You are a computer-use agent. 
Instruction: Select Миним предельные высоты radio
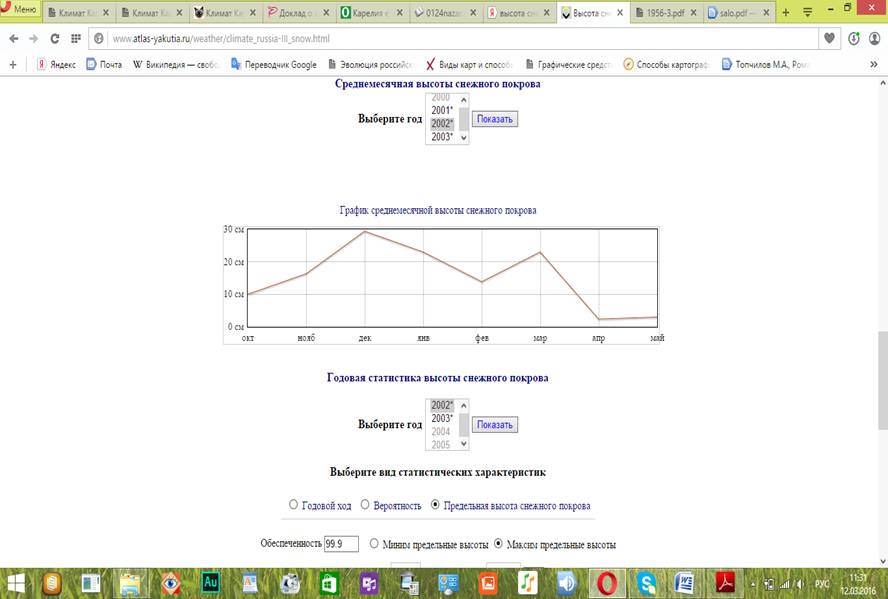pos(374,544)
